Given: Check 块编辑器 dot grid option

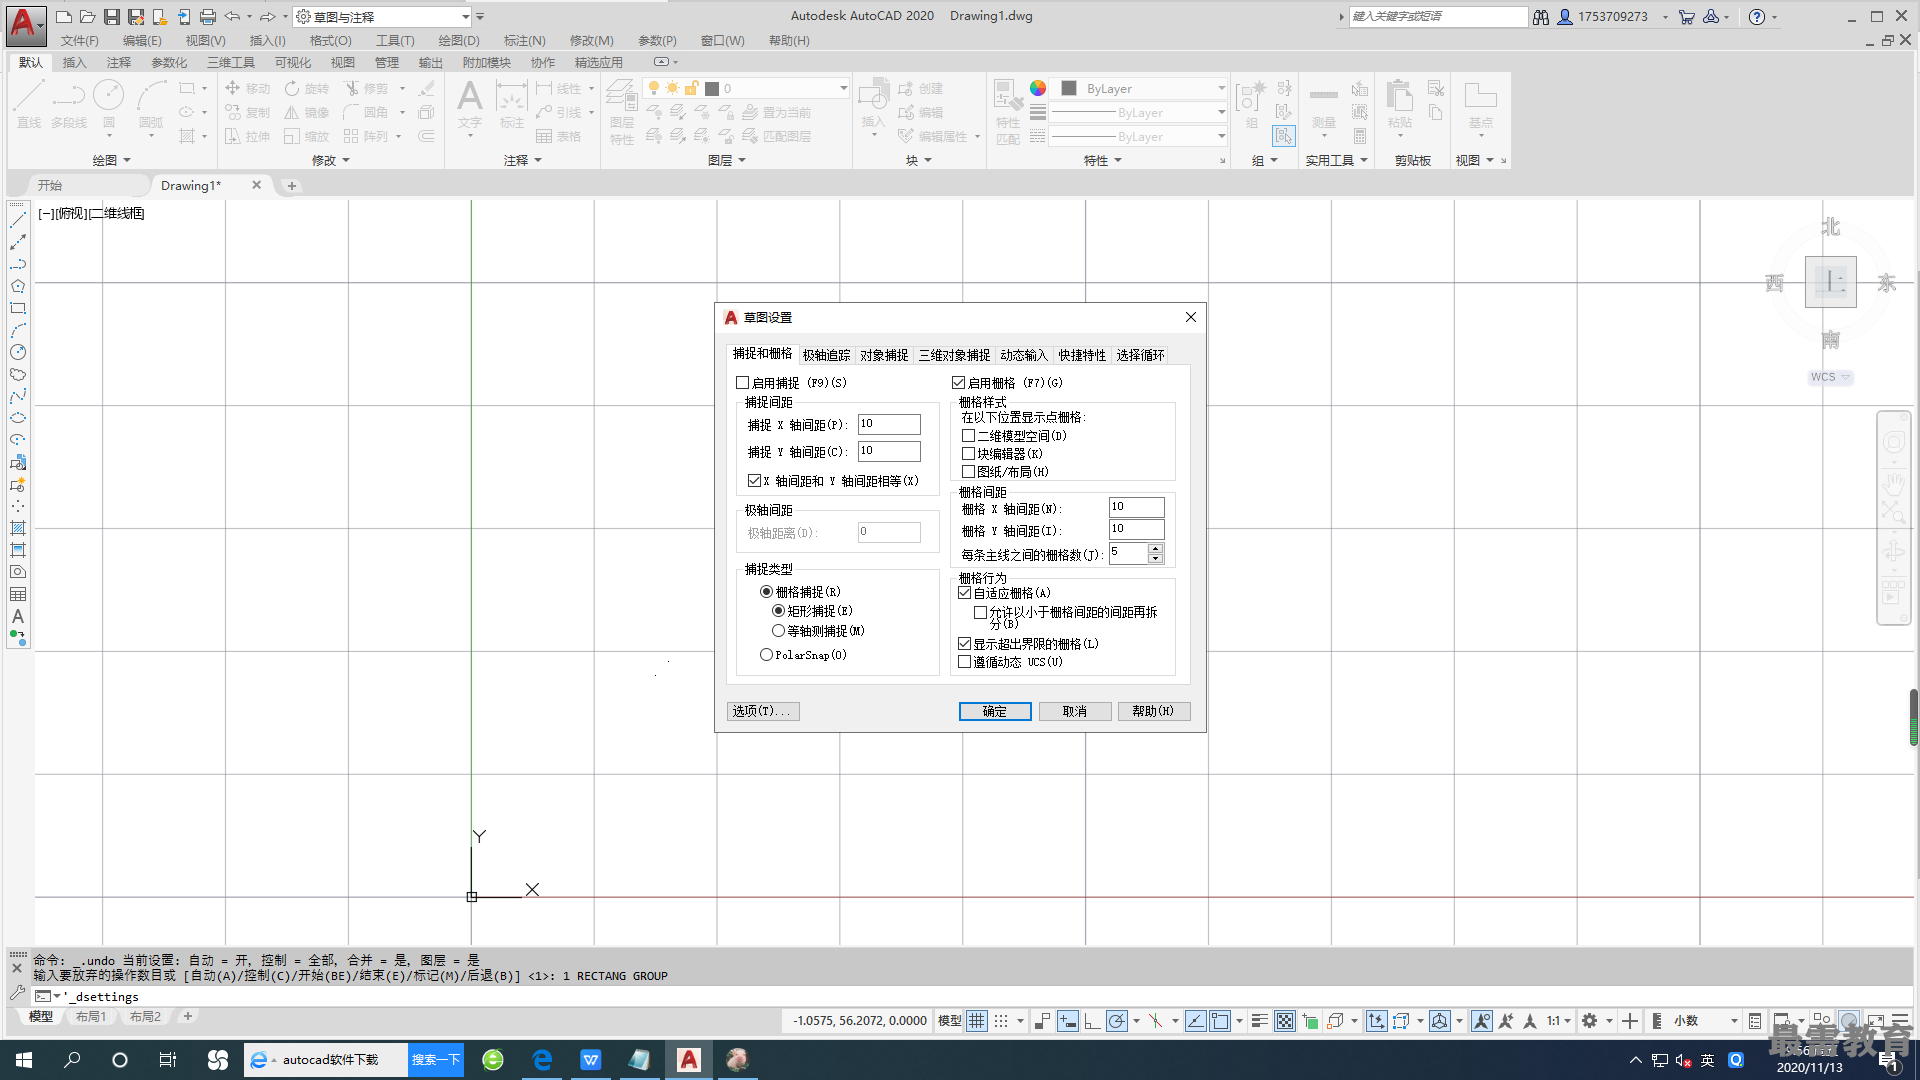Looking at the screenshot, I should [968, 454].
